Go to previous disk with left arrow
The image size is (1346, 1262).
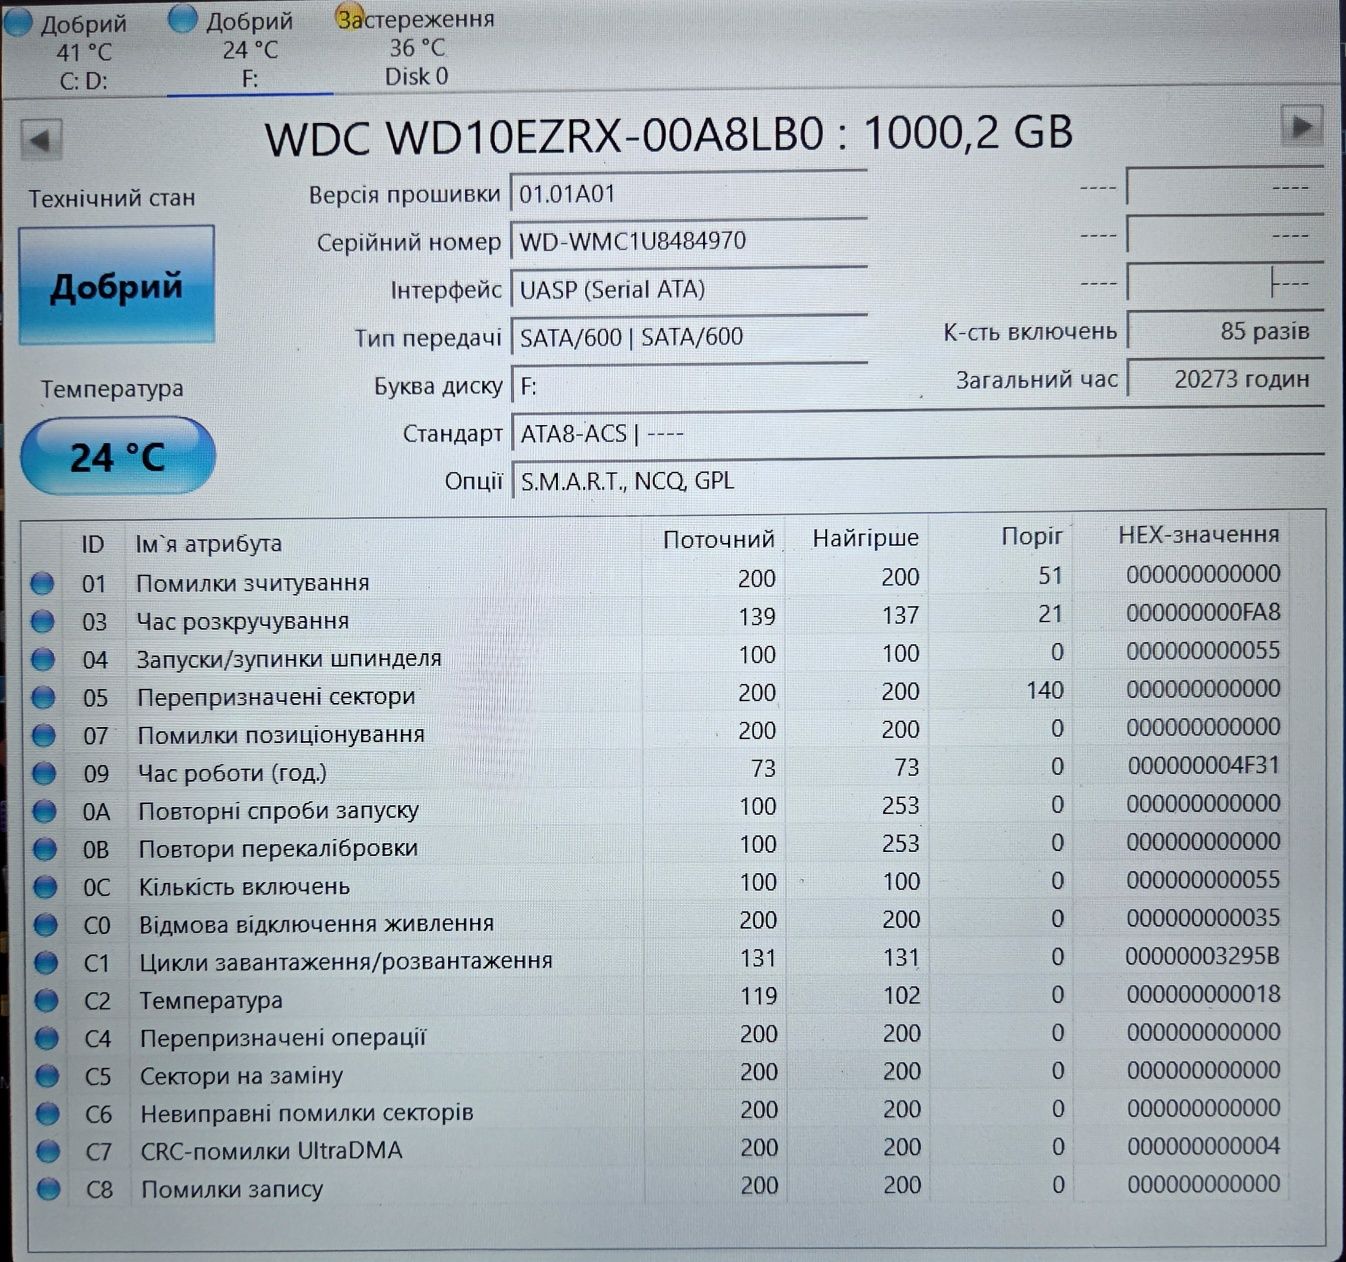41,139
